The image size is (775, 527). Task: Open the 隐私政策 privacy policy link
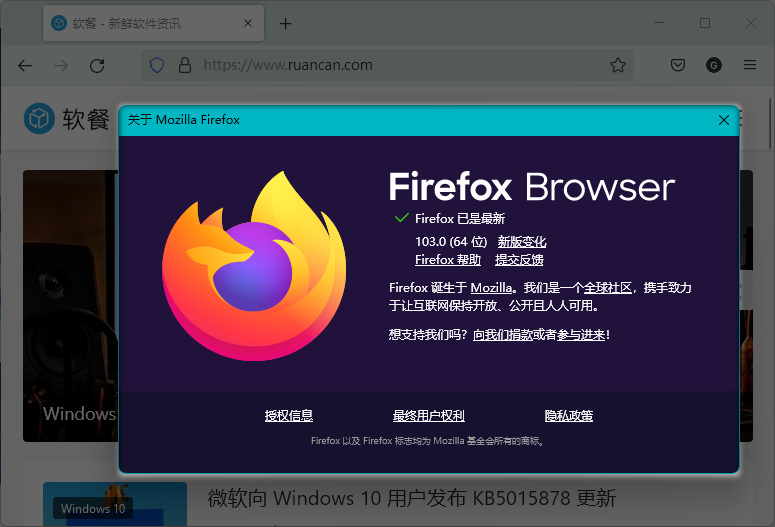(569, 416)
